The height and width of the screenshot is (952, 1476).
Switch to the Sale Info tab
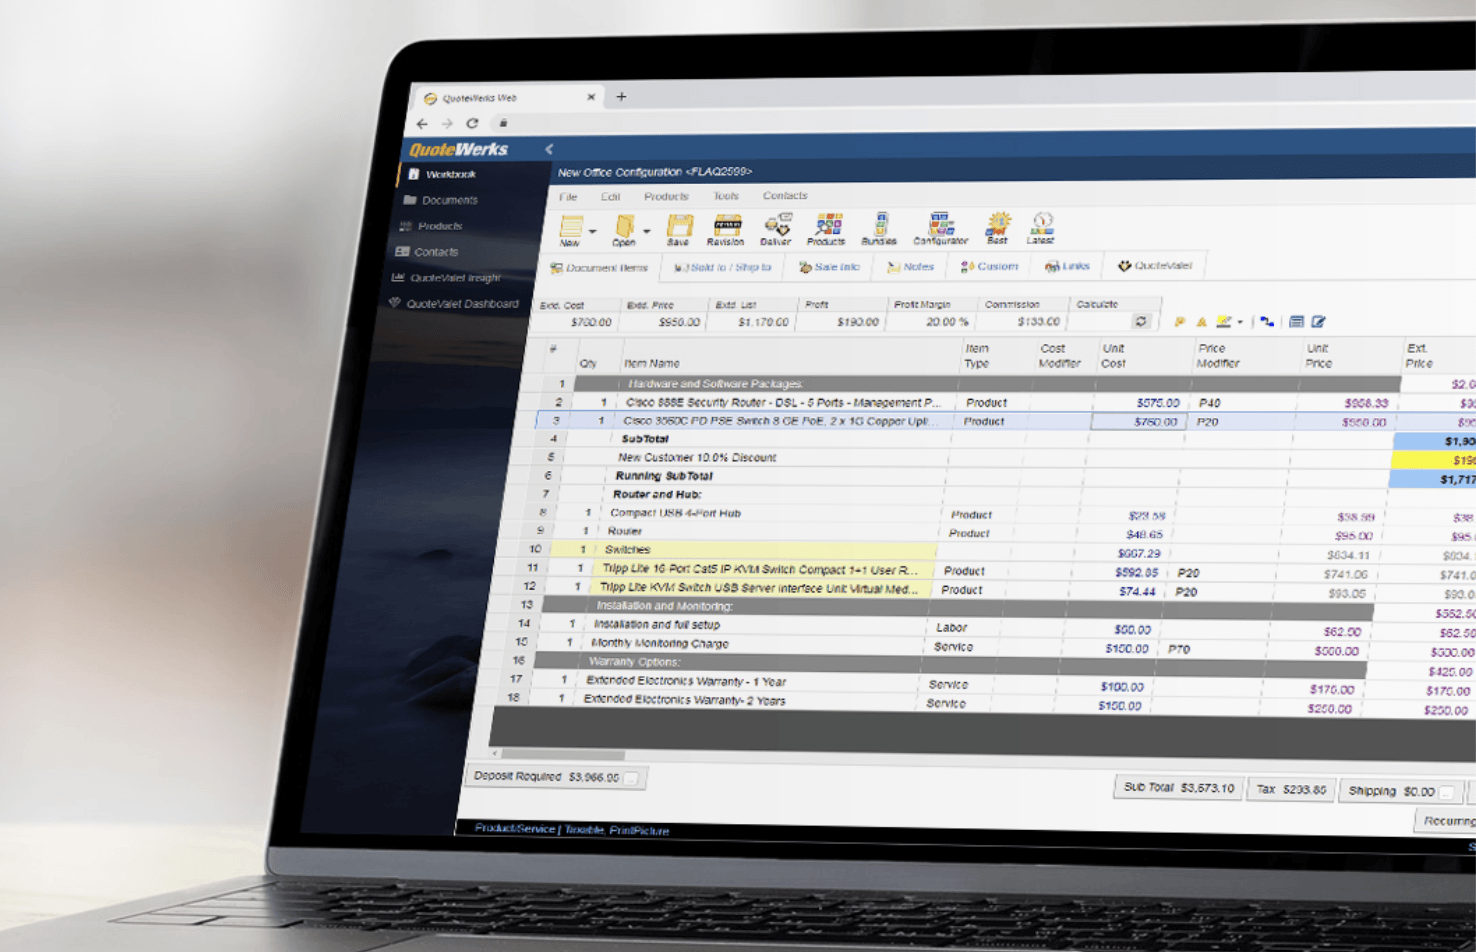(x=829, y=267)
